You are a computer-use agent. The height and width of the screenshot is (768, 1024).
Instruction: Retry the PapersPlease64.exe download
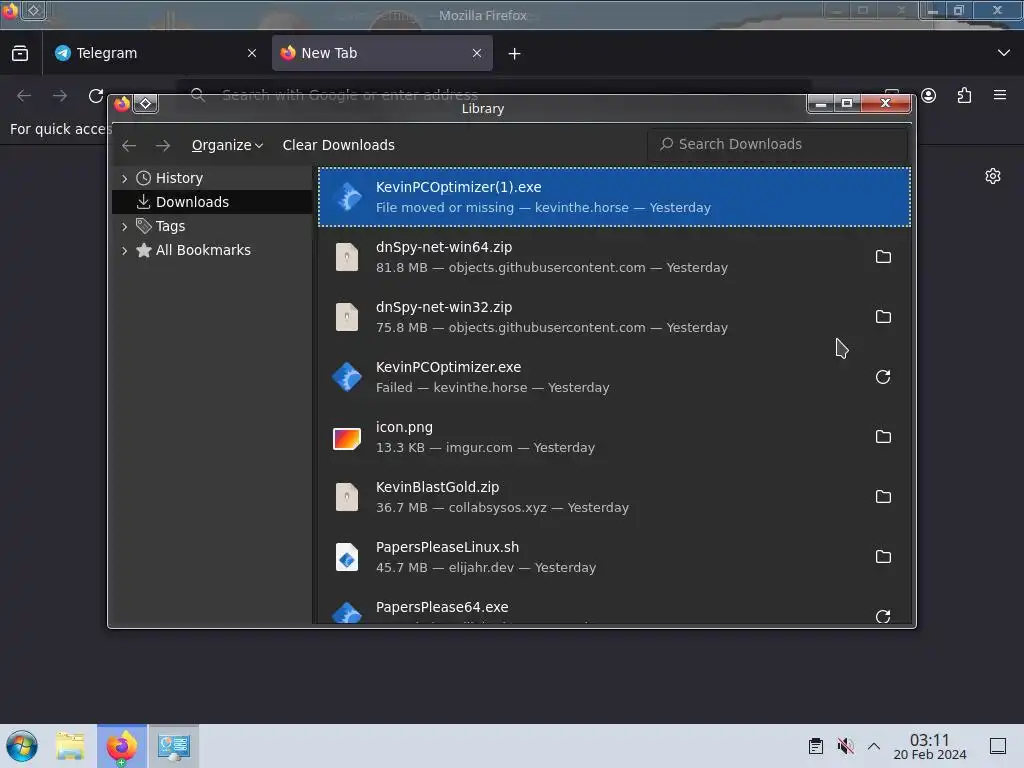[x=883, y=616]
